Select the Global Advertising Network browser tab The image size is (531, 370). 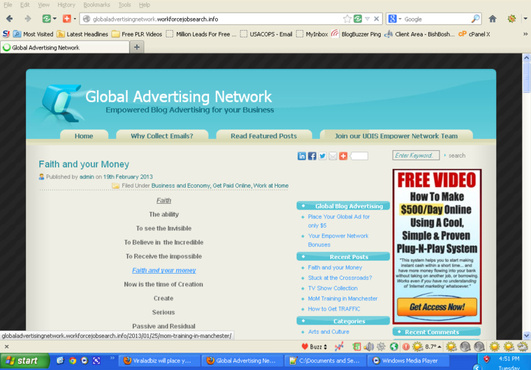pos(65,47)
